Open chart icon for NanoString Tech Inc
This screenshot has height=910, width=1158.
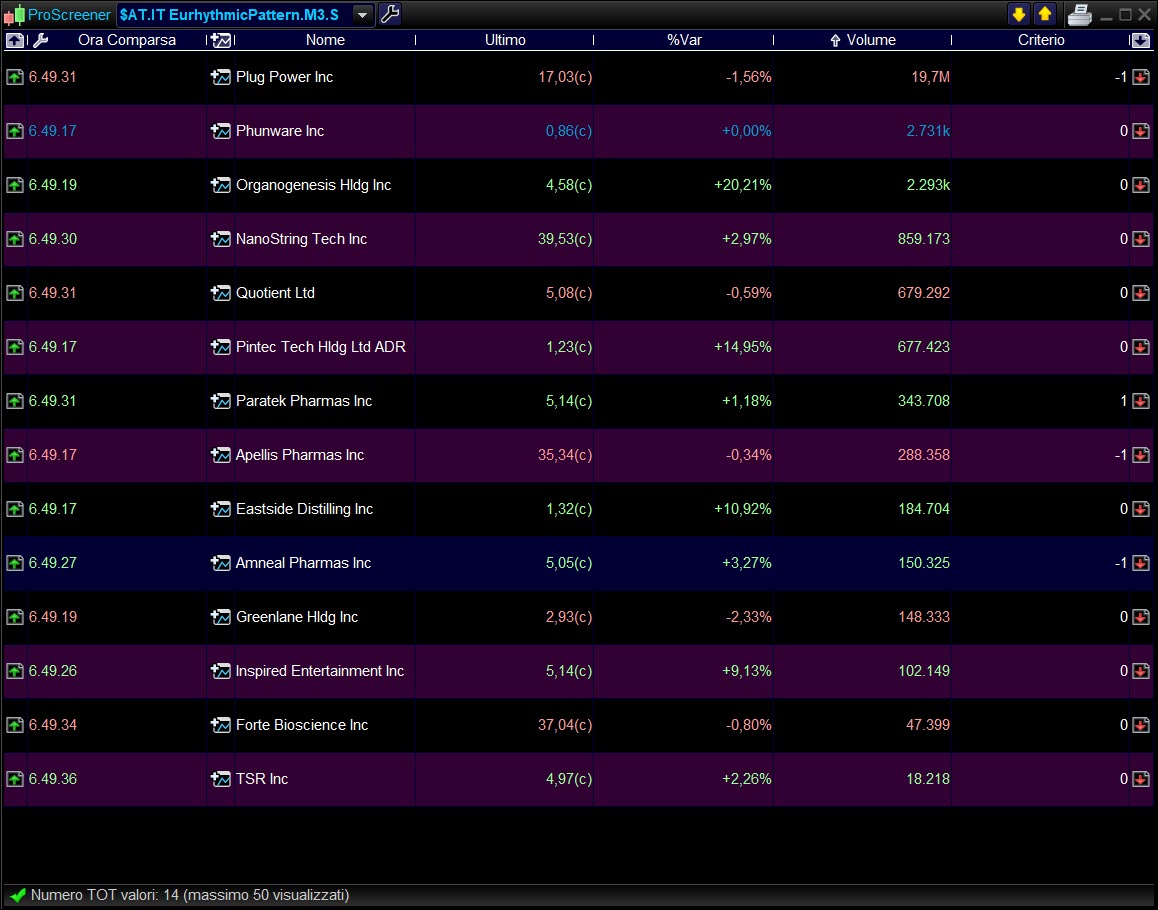point(220,239)
